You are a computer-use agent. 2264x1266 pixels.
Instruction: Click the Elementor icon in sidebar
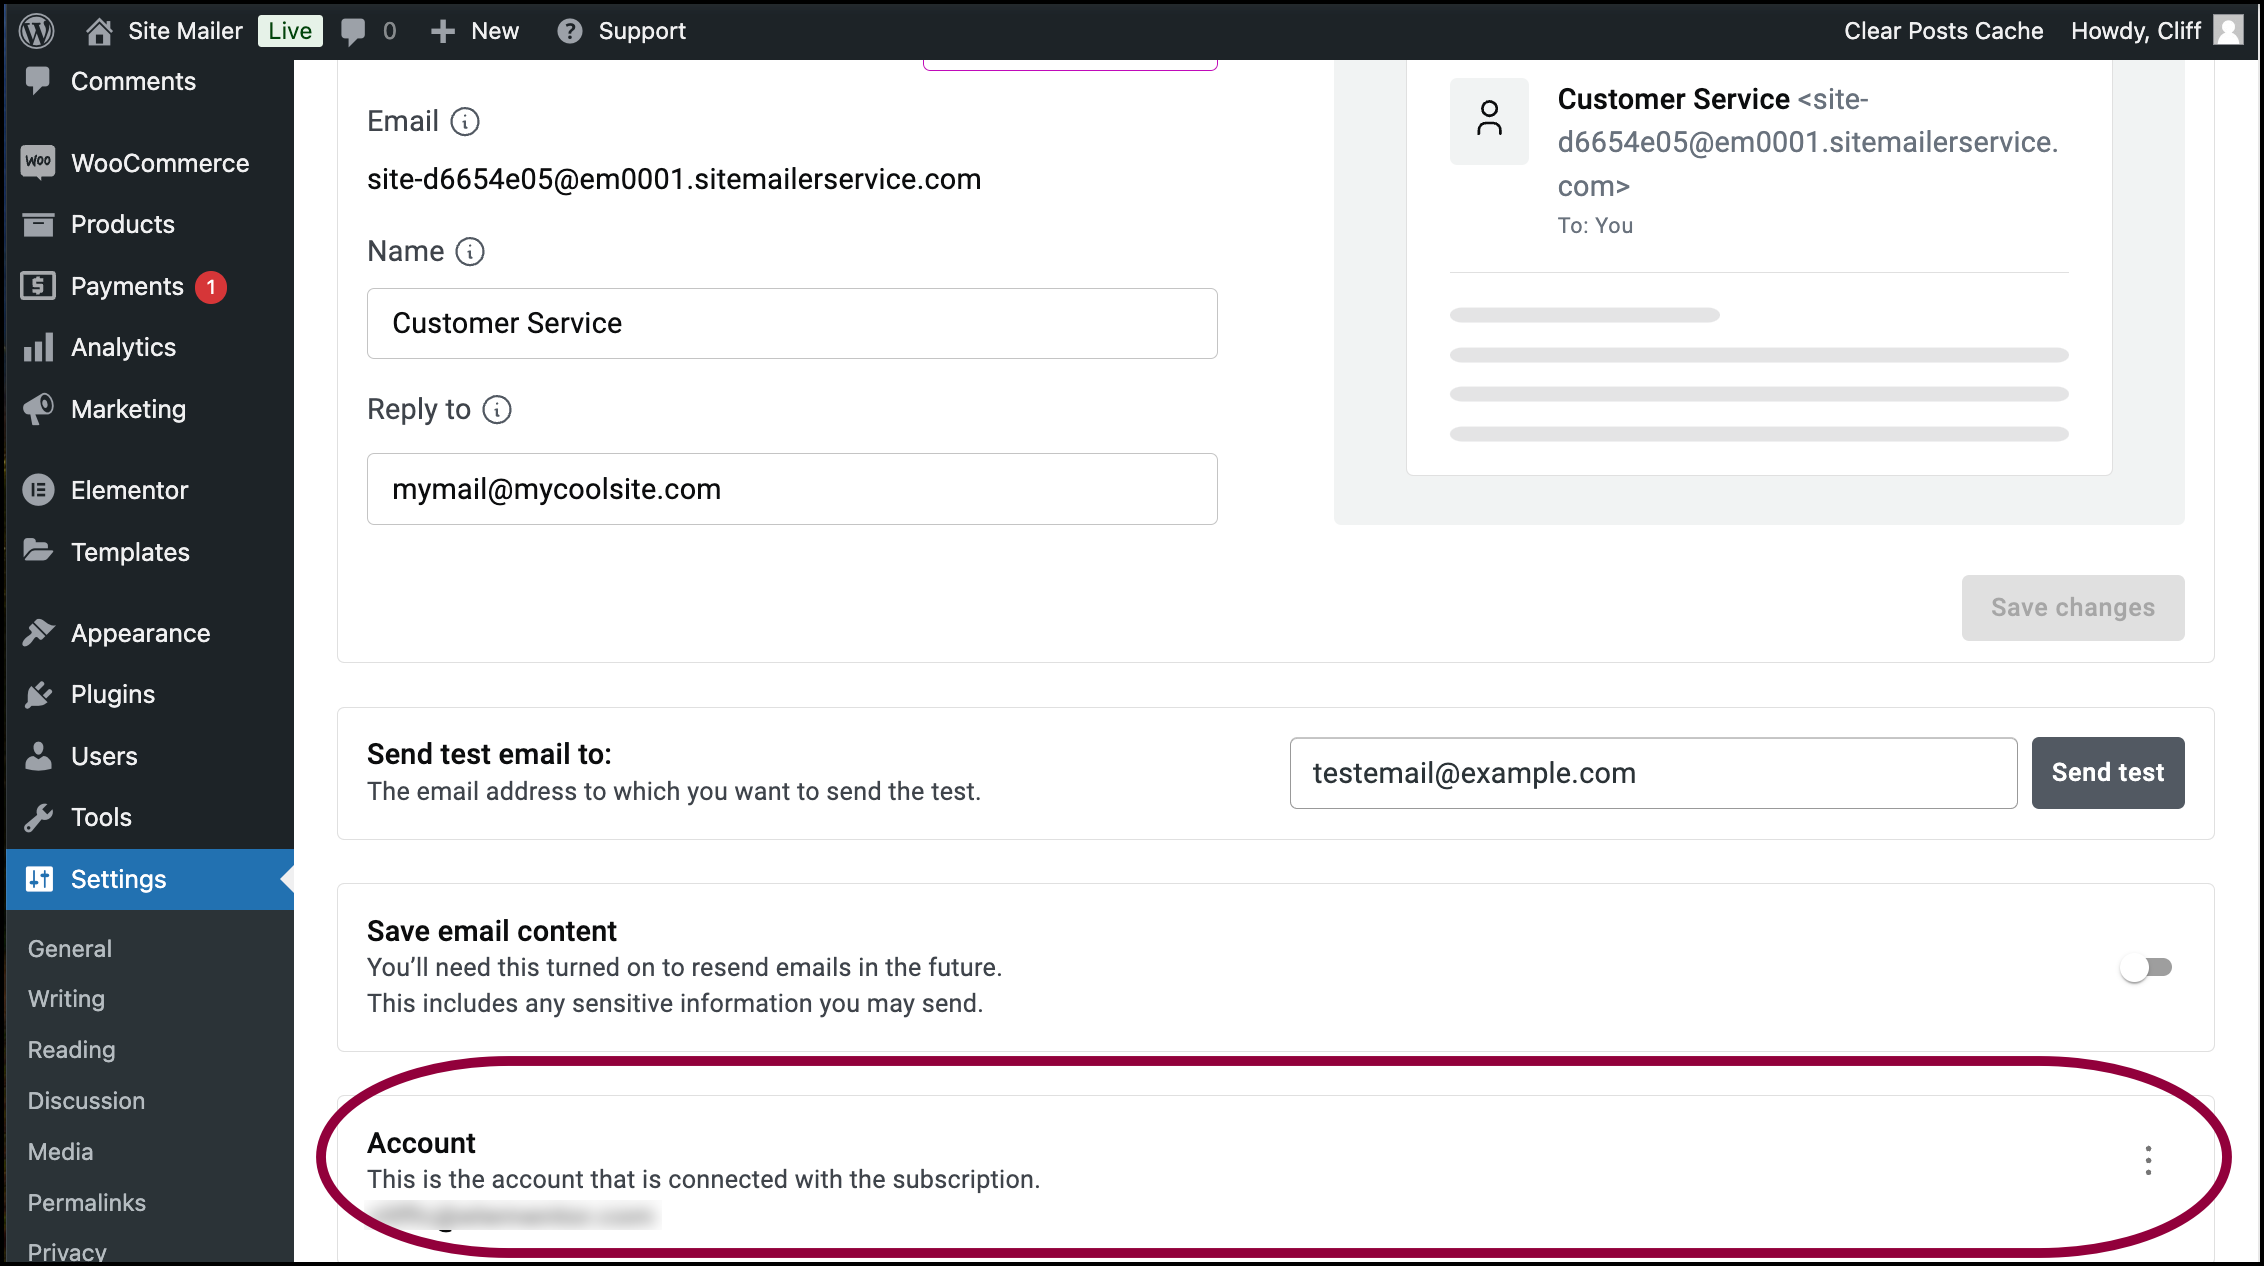(x=39, y=487)
